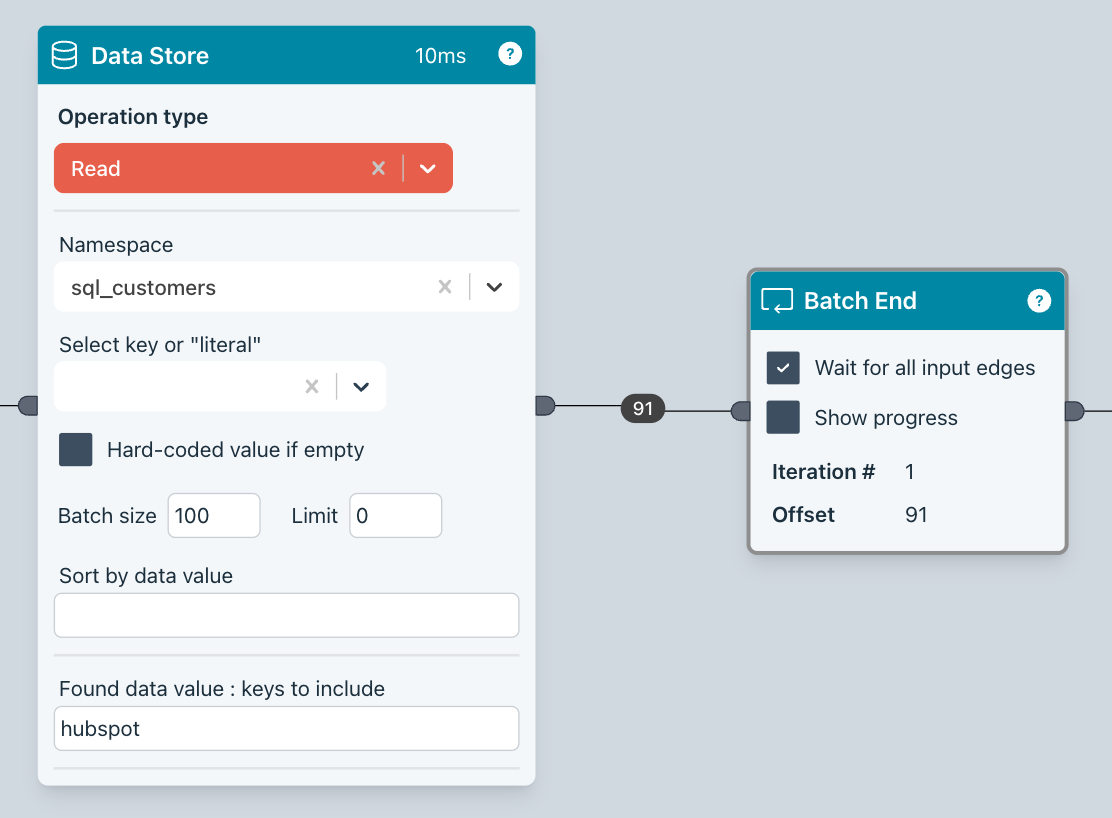Viewport: 1112px width, 818px height.
Task: Click the Data Store output connector
Action: click(545, 405)
